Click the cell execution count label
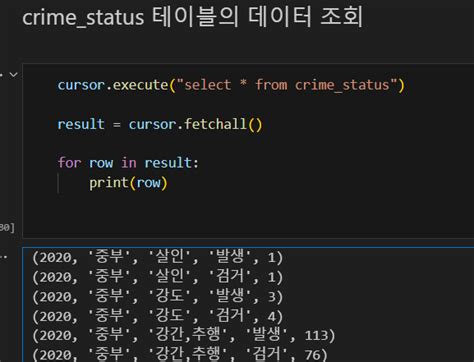Viewport: 474px width, 362px height. coord(7,228)
